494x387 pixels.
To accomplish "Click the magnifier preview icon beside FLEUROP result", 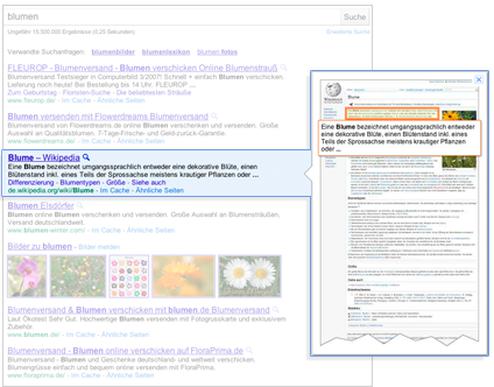I will pyautogui.click(x=284, y=68).
